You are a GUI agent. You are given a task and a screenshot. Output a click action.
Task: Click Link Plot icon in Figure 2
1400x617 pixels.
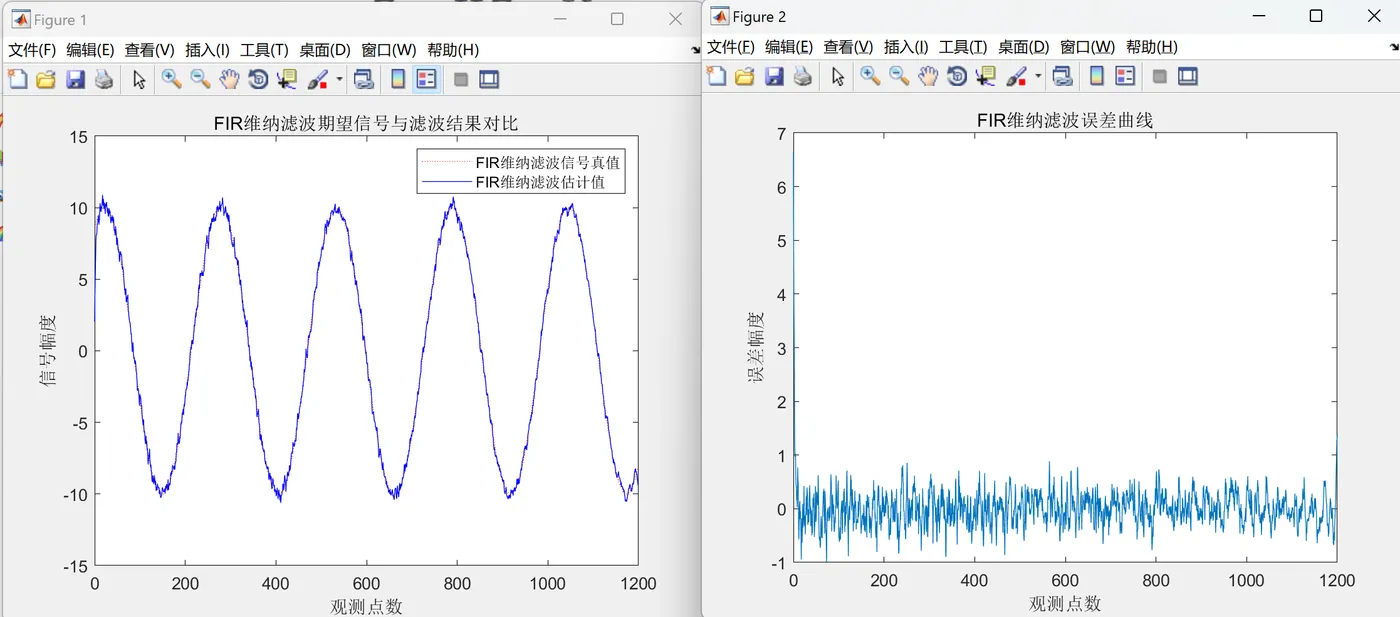tap(1063, 76)
